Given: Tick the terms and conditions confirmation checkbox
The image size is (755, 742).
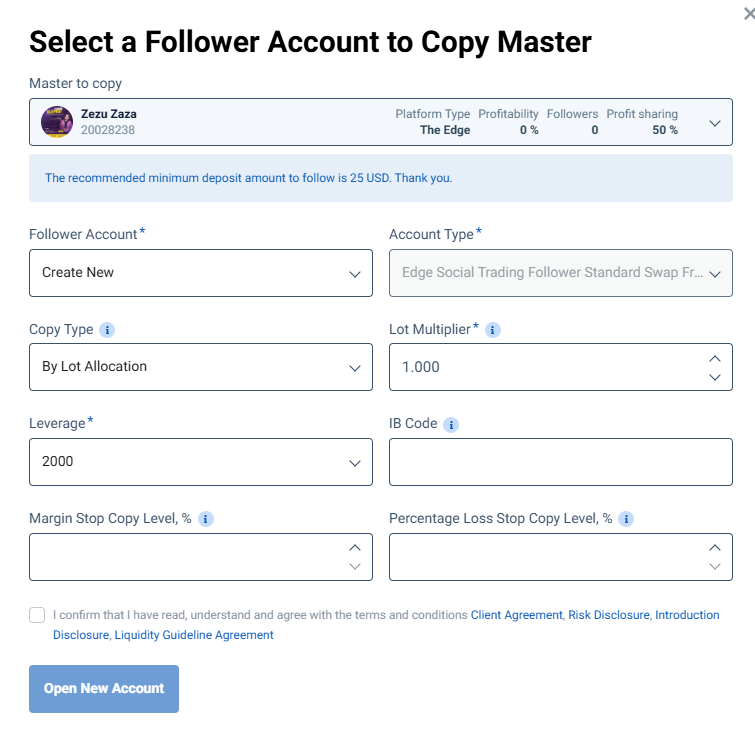Looking at the screenshot, I should (37, 615).
